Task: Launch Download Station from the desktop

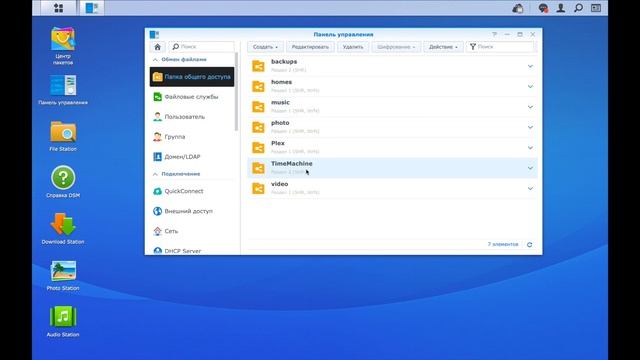Action: pyautogui.click(x=63, y=229)
